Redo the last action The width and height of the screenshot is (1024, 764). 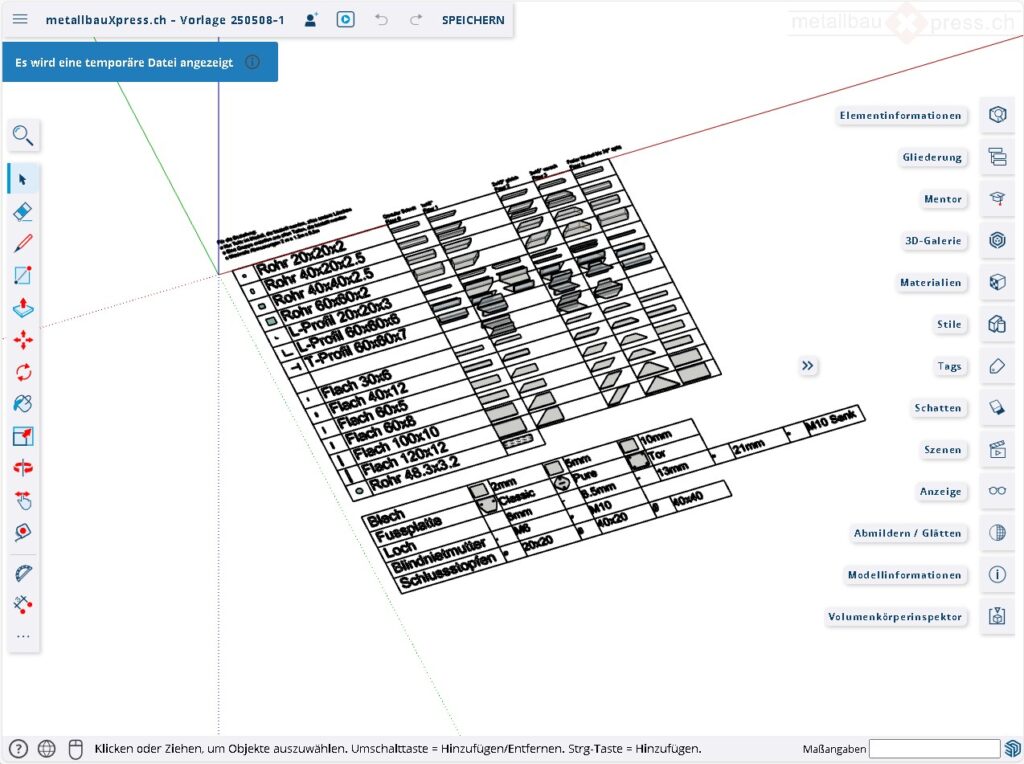pos(415,20)
